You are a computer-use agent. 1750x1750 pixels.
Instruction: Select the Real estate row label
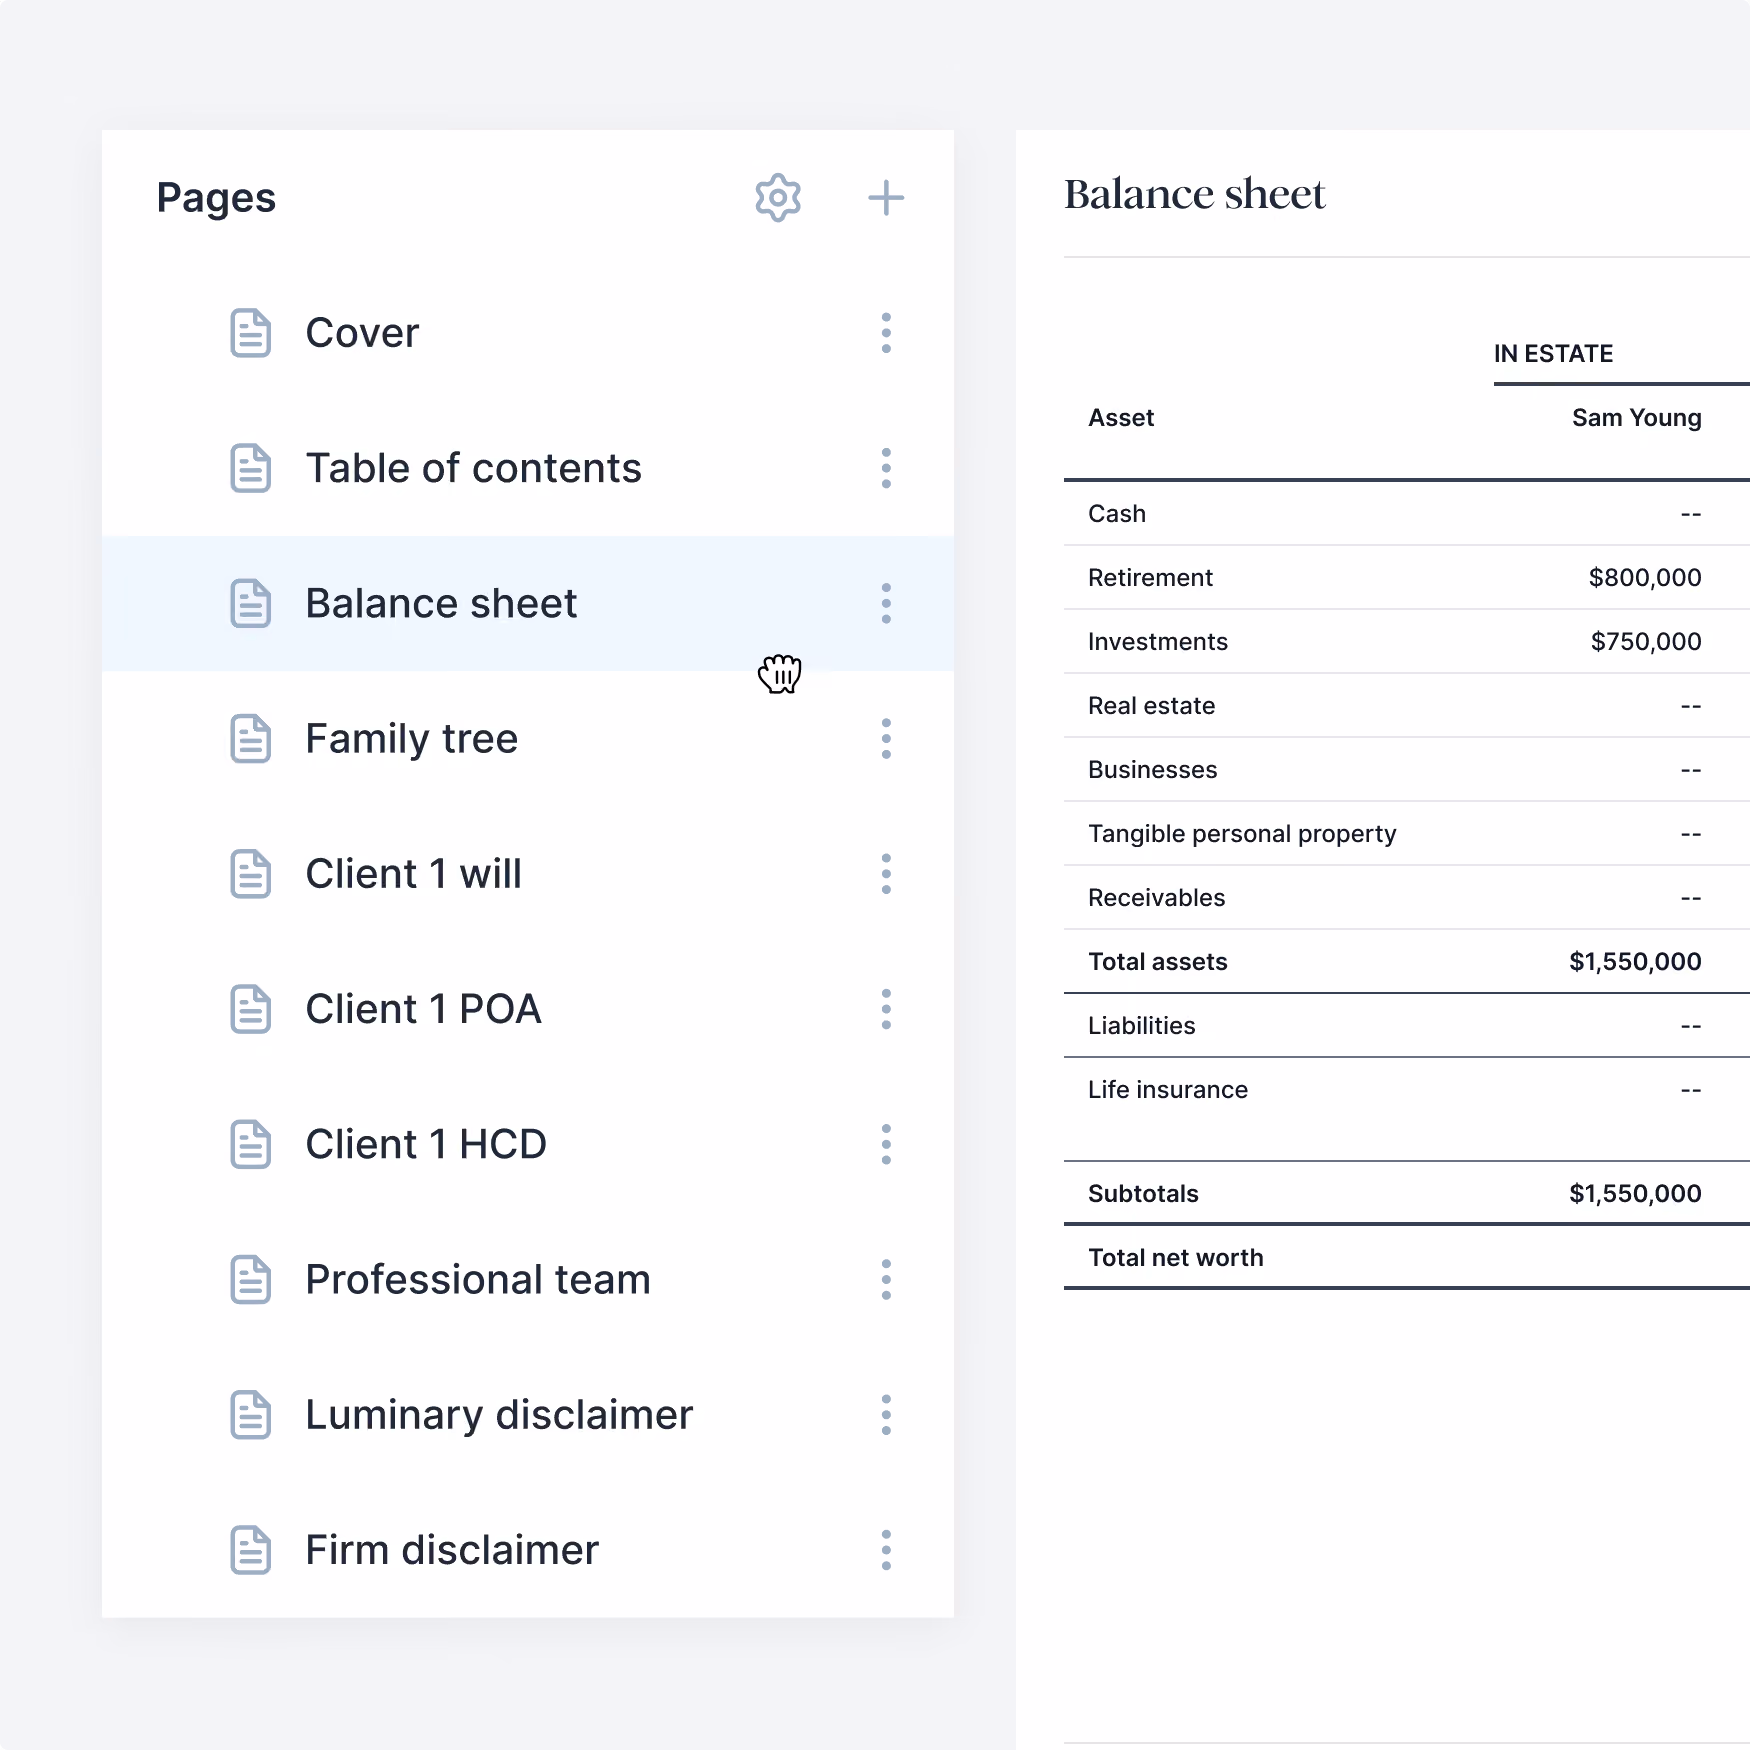point(1152,706)
